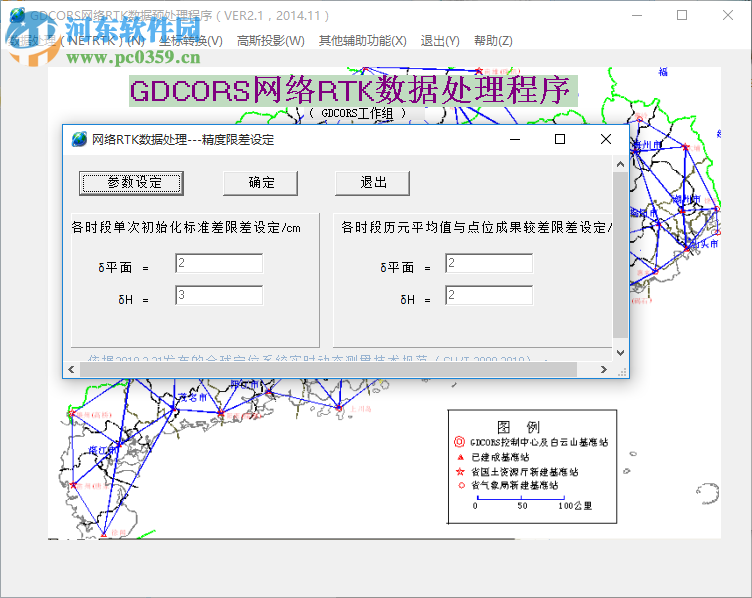This screenshot has height=598, width=752.
Task: Minimize the main GDCORS window
Action: [x=637, y=15]
